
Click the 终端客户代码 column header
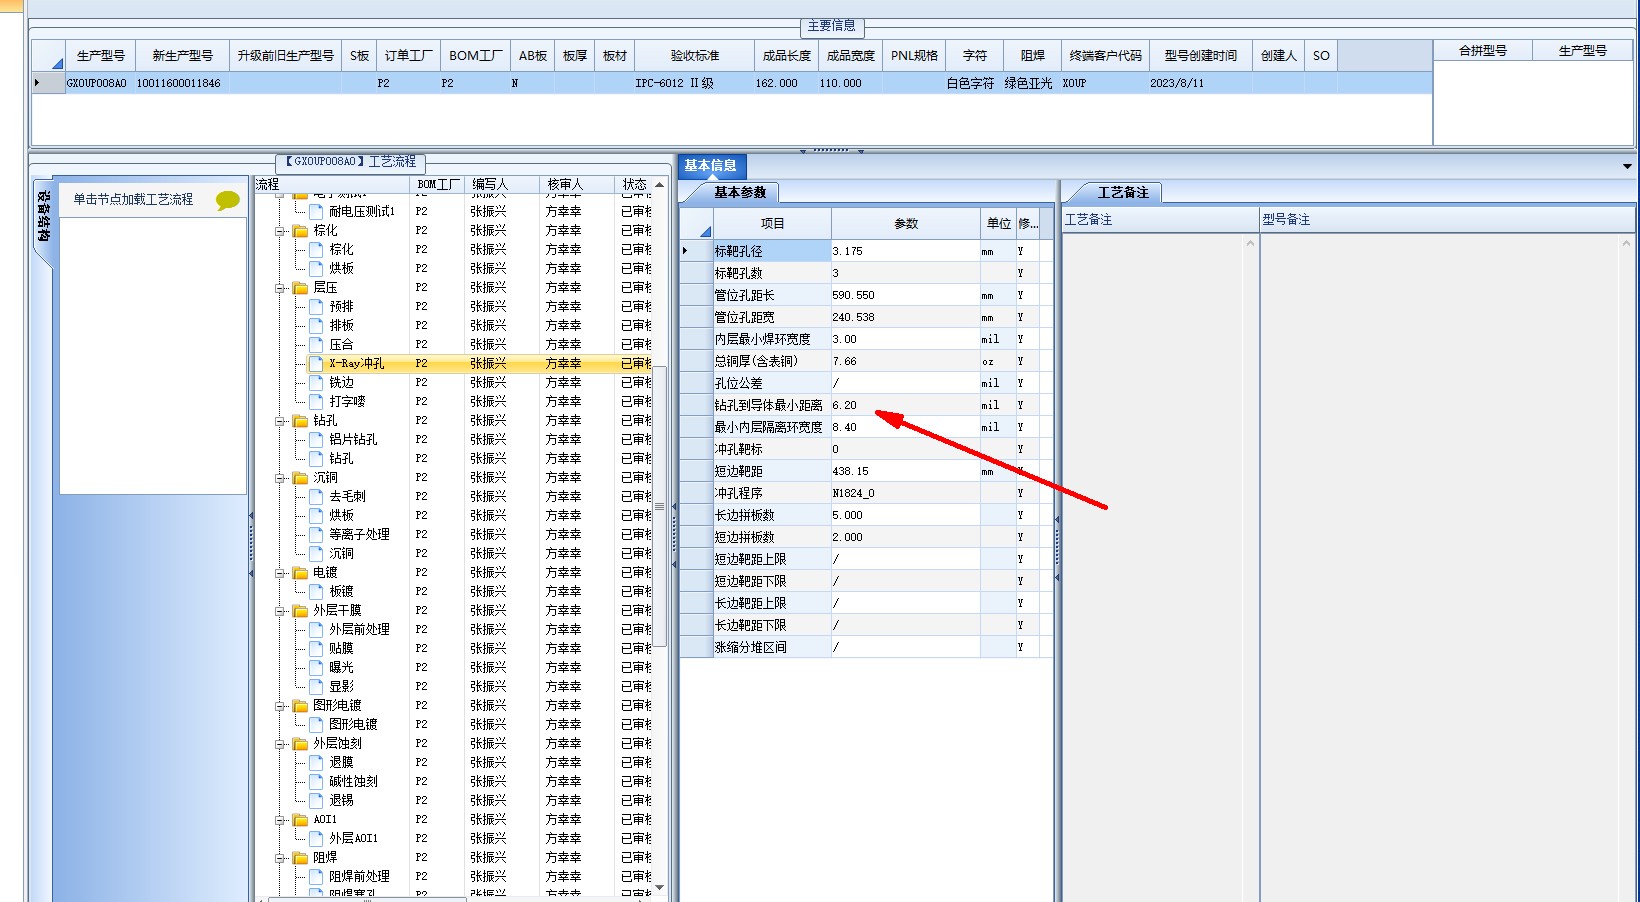1105,56
